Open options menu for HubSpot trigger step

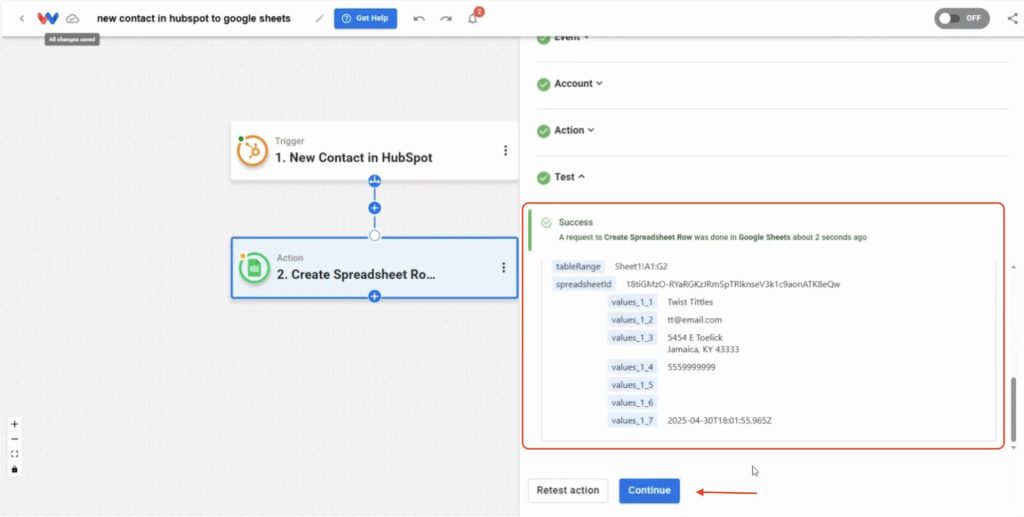(x=505, y=151)
